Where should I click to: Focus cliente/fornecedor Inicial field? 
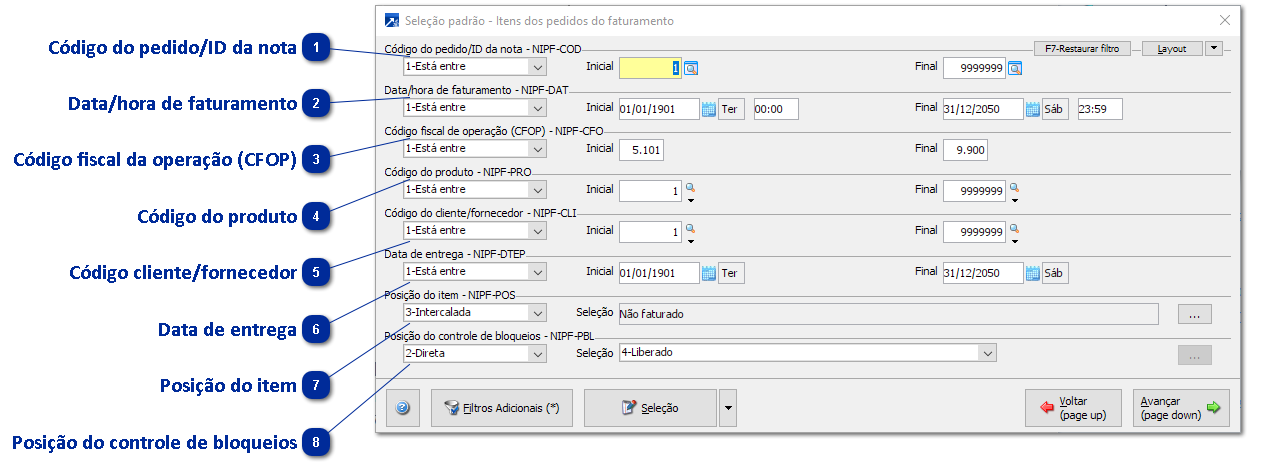coord(651,231)
